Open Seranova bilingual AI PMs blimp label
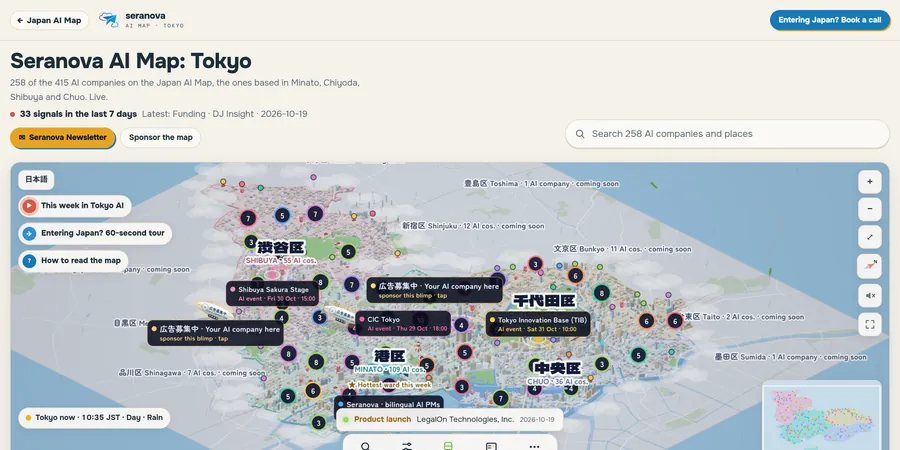Viewport: 900px width, 450px height. (389, 405)
